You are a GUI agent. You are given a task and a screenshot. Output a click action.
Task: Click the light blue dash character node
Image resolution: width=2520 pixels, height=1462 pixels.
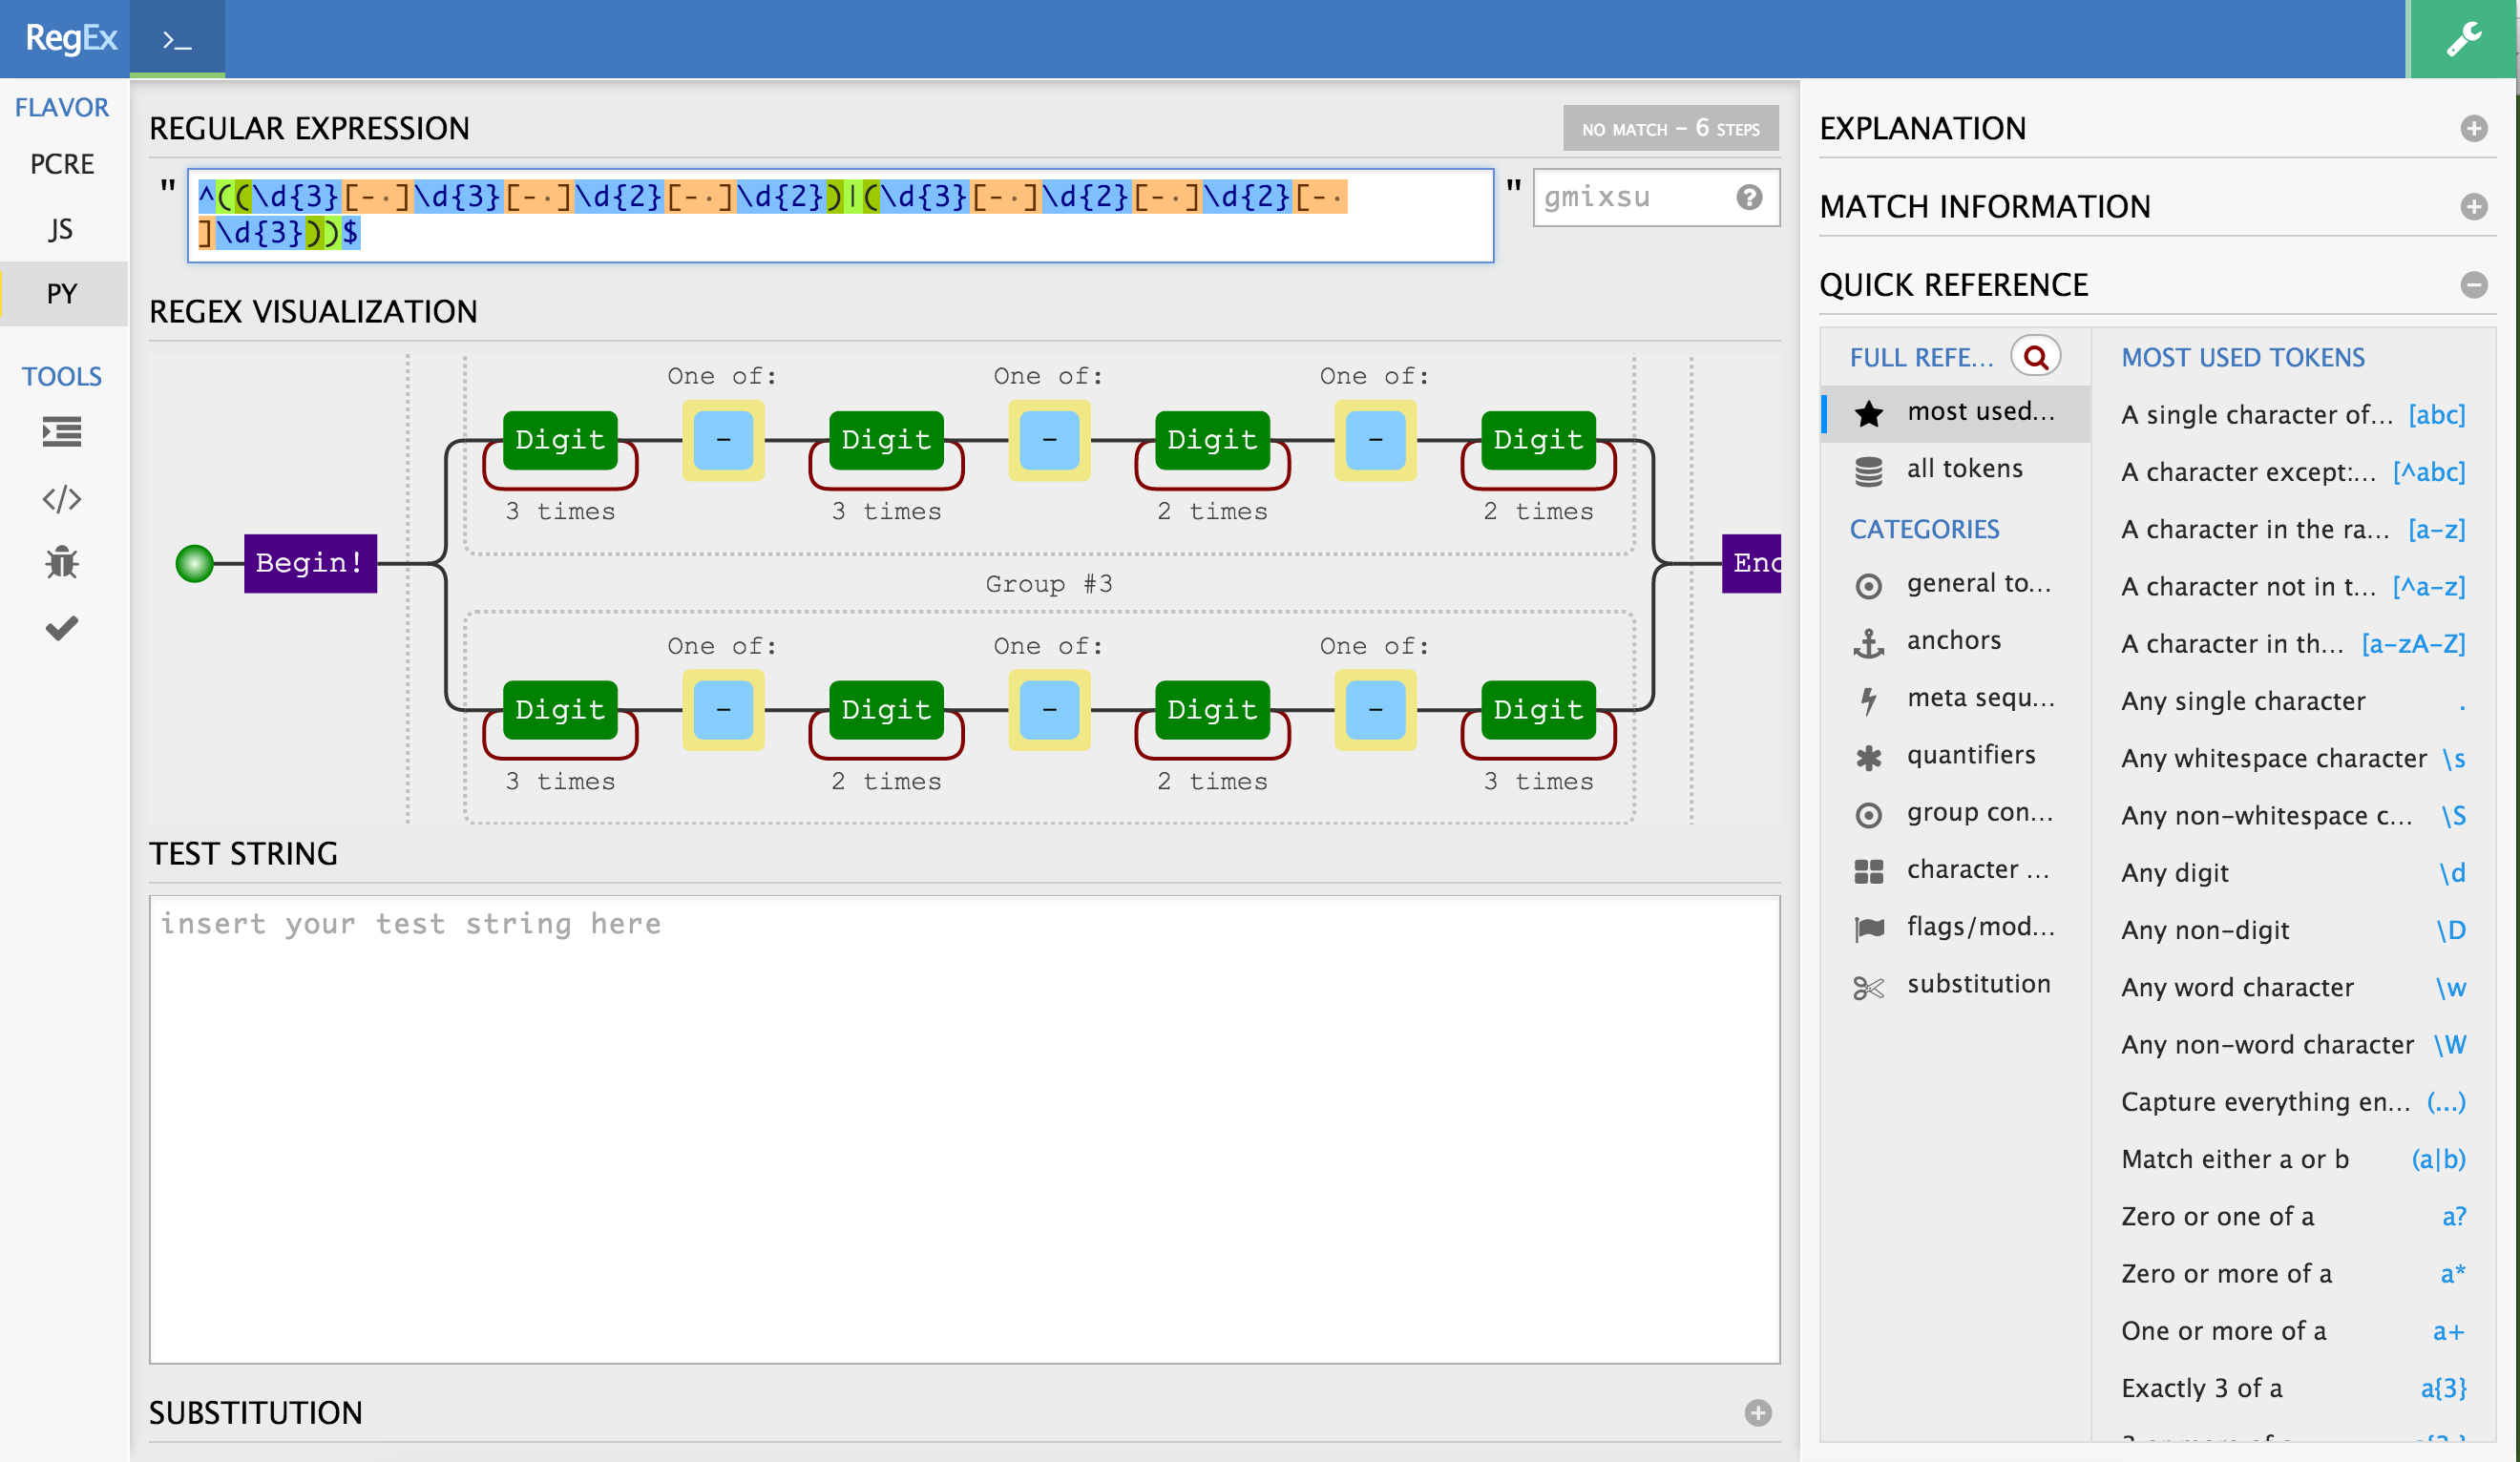click(x=723, y=440)
